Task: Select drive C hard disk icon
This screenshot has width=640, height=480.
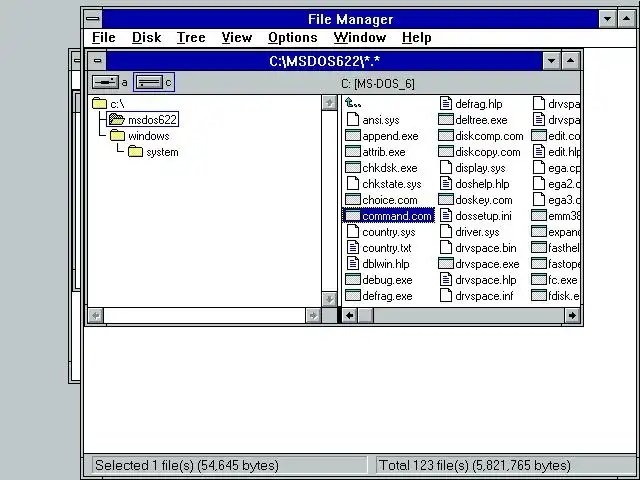Action: (x=149, y=82)
